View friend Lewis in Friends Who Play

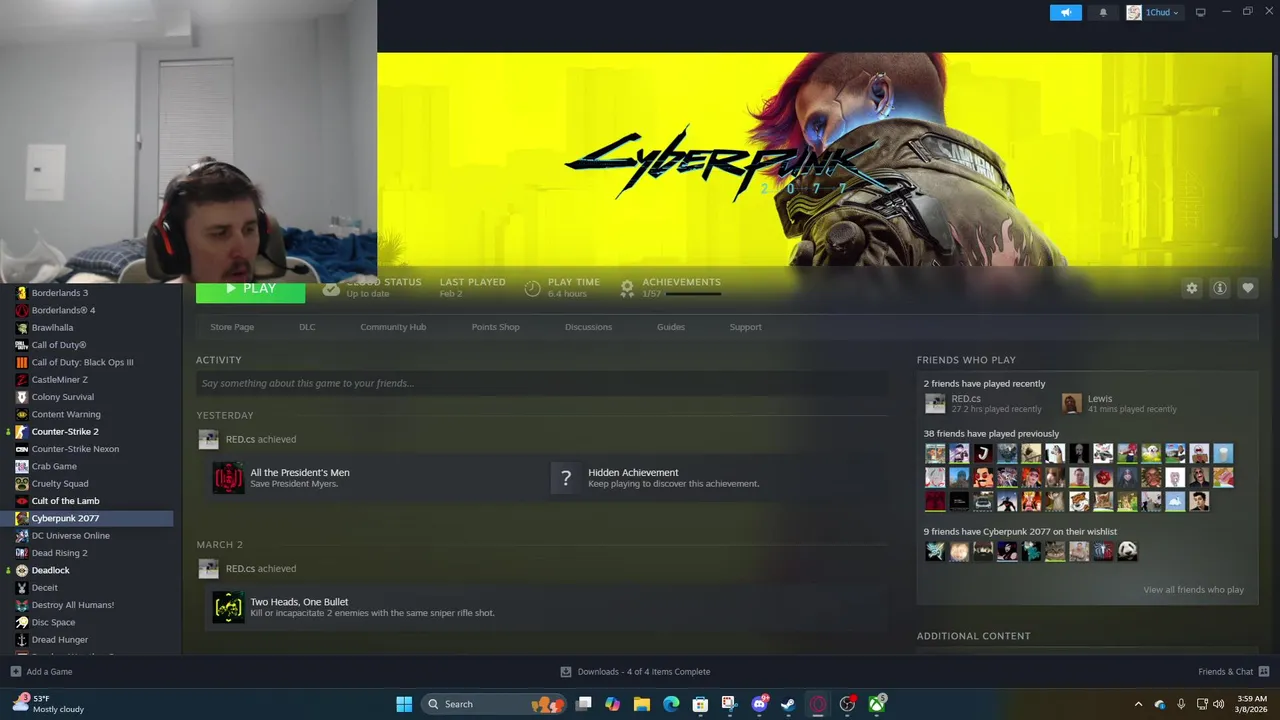(1119, 403)
